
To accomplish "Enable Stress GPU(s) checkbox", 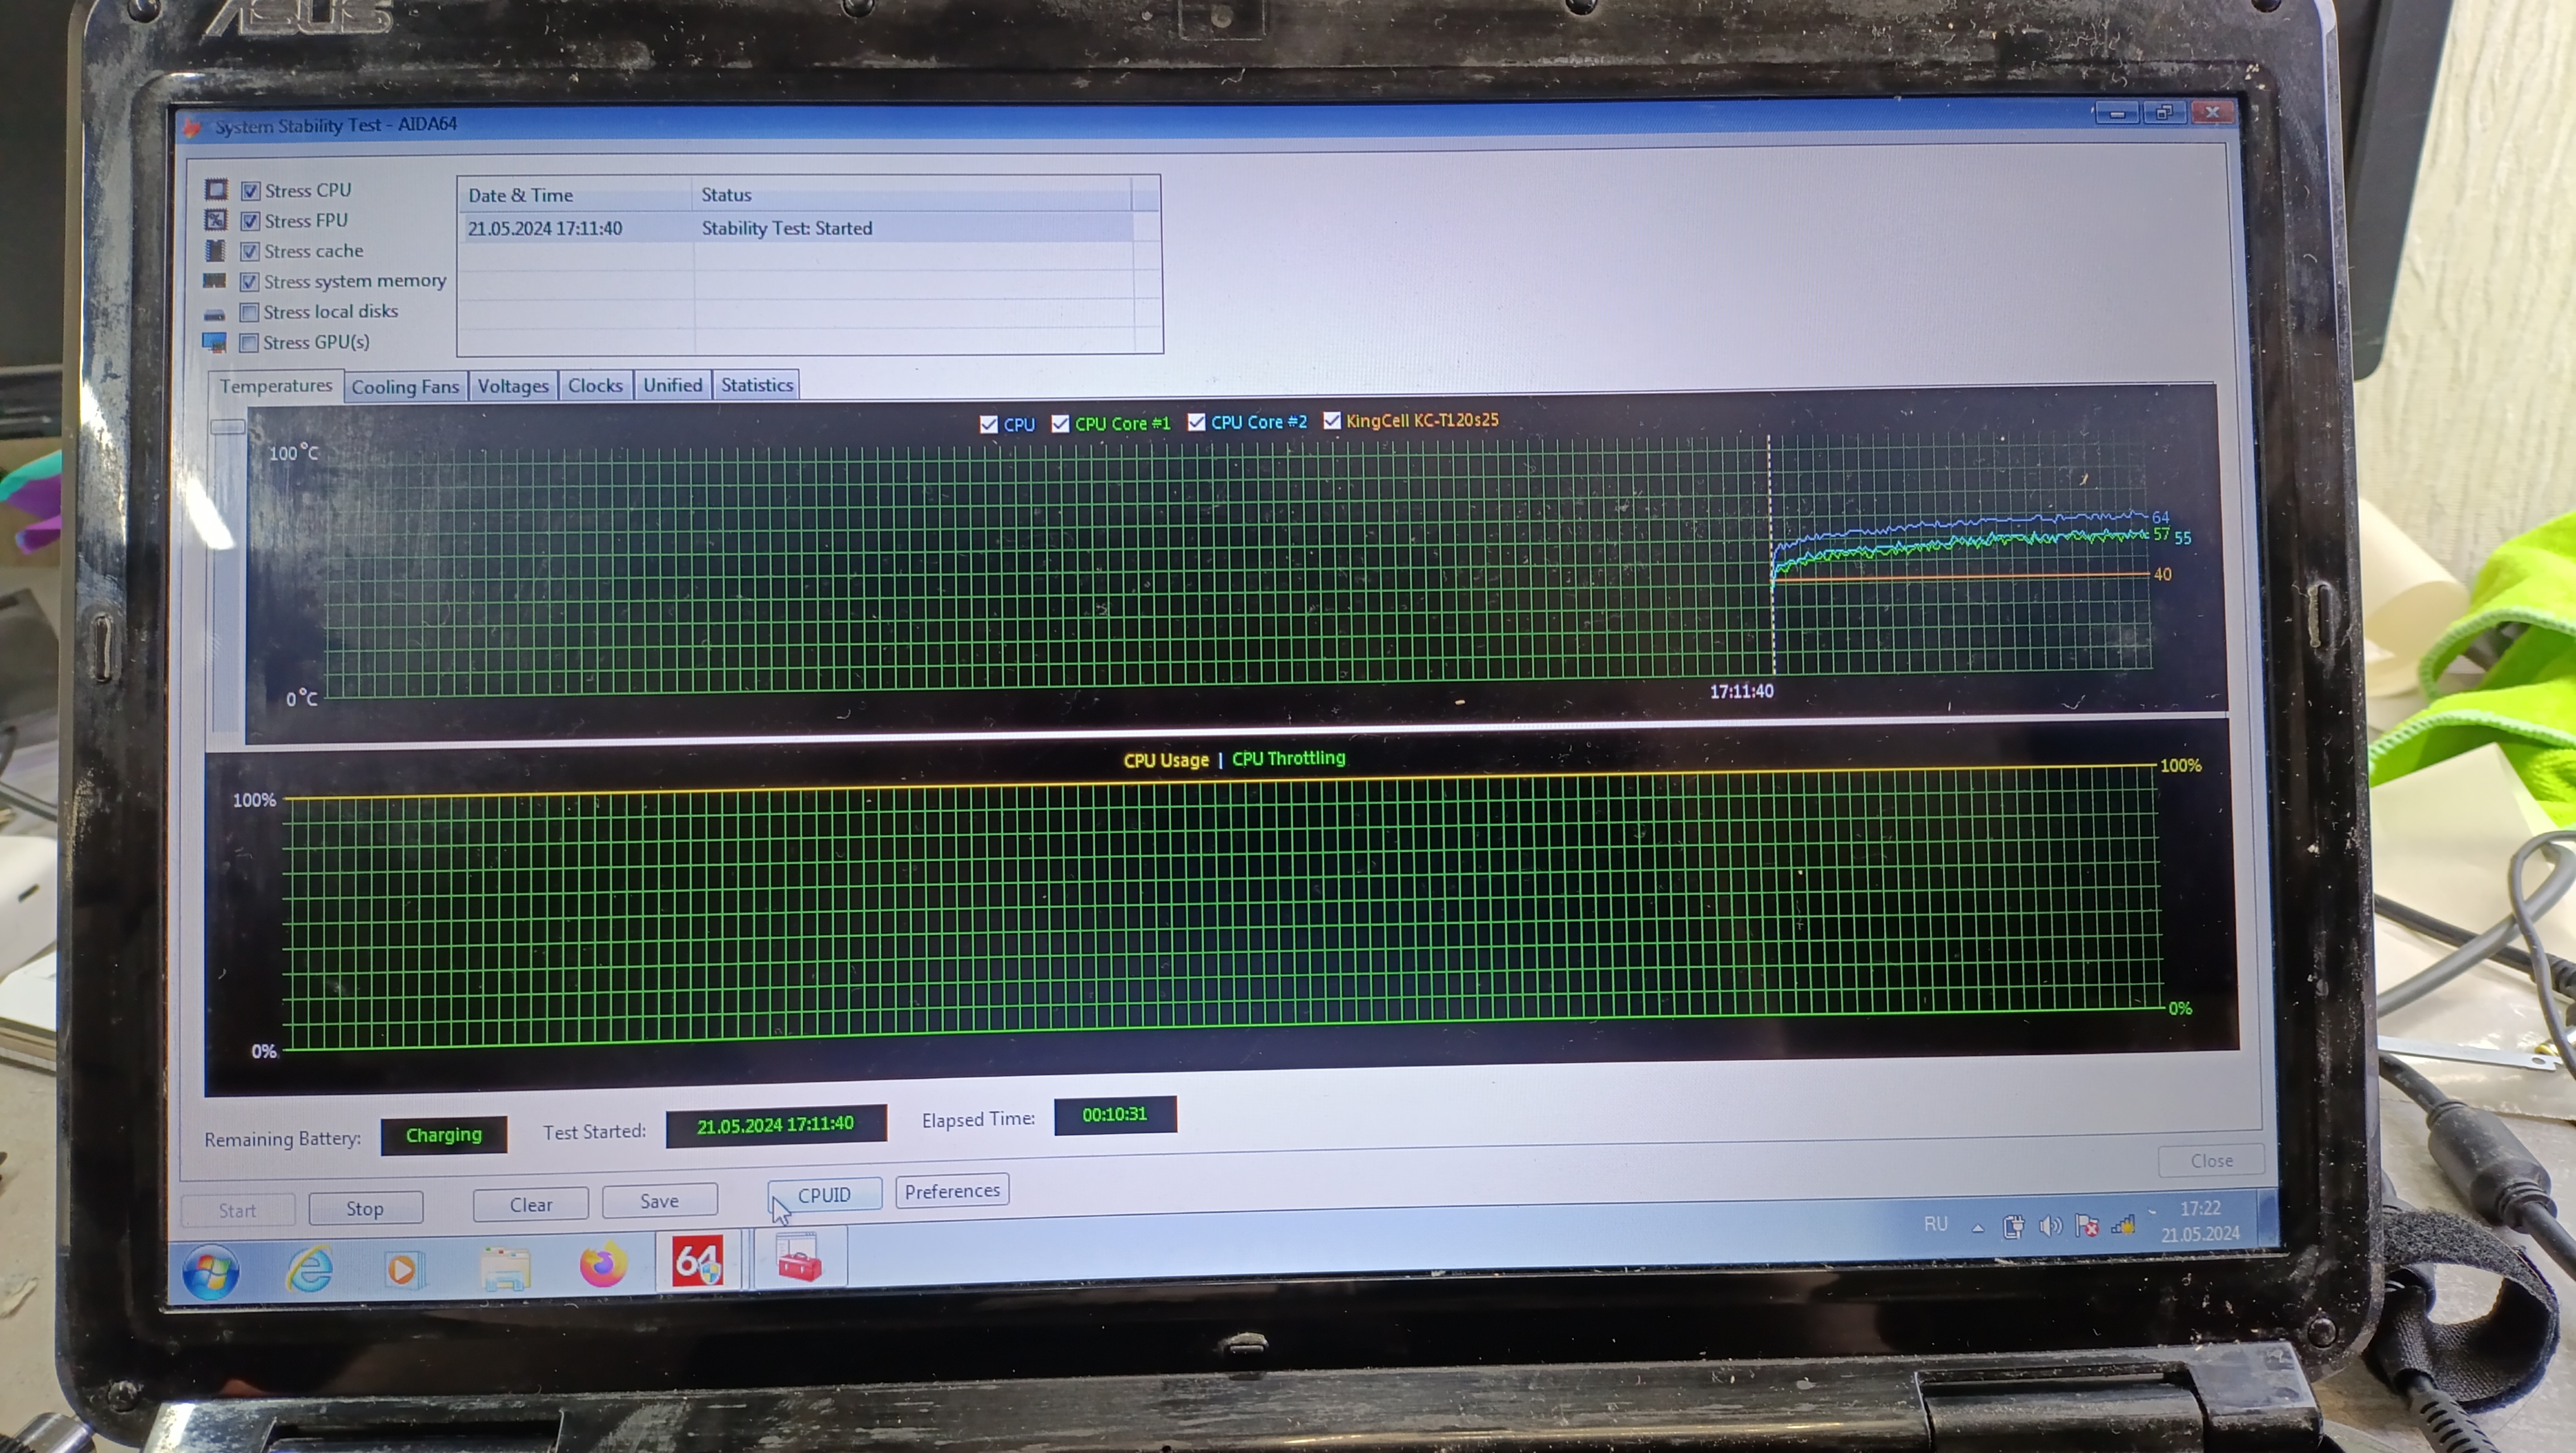I will click(250, 343).
